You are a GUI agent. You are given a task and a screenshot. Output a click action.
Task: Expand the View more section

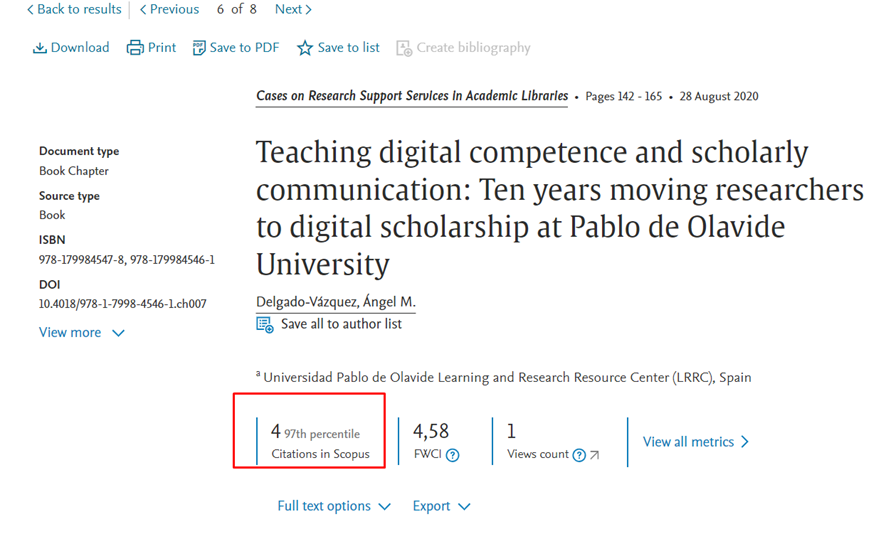coord(82,333)
